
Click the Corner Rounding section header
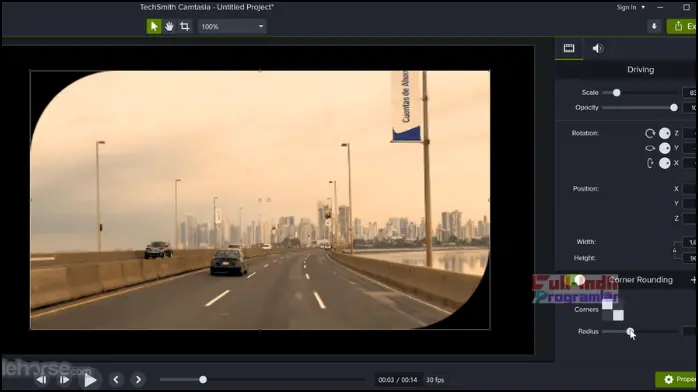641,280
